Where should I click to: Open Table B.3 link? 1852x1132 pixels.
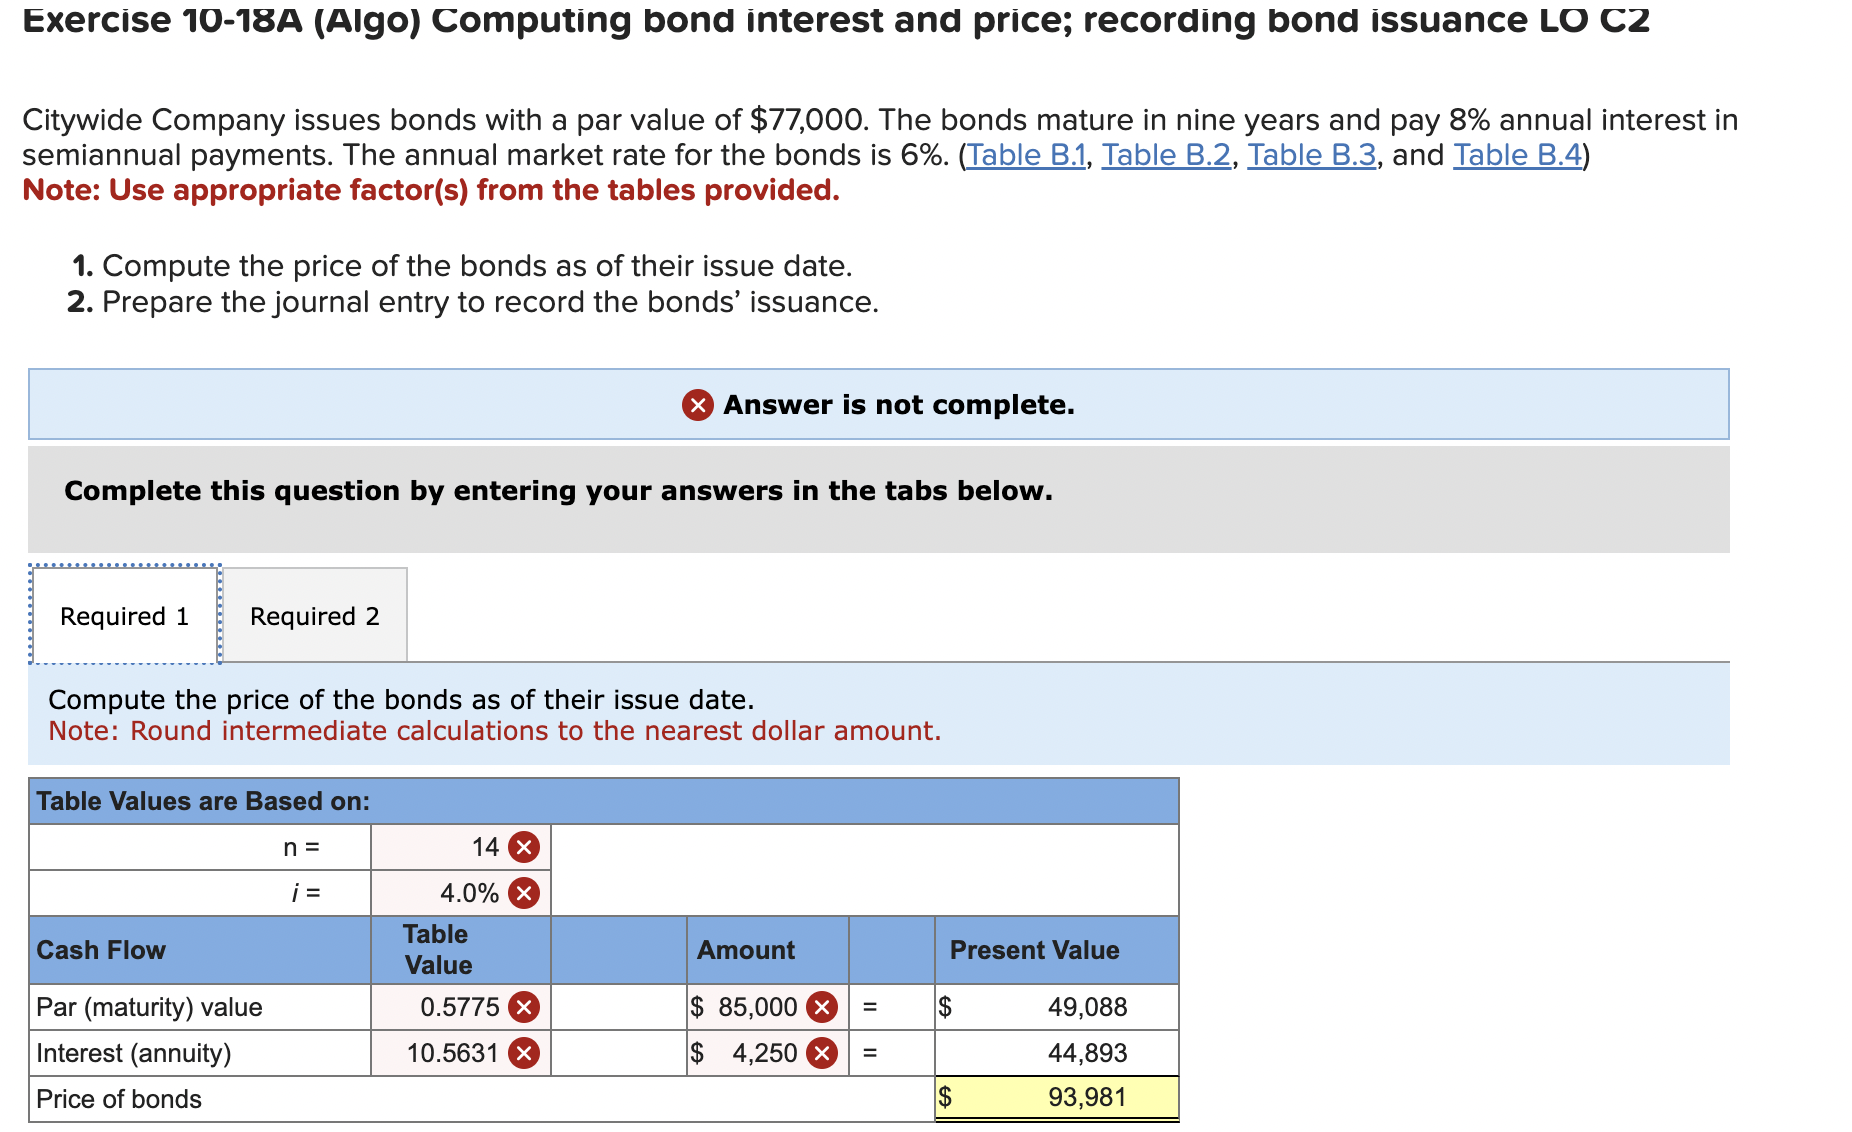tap(1311, 154)
